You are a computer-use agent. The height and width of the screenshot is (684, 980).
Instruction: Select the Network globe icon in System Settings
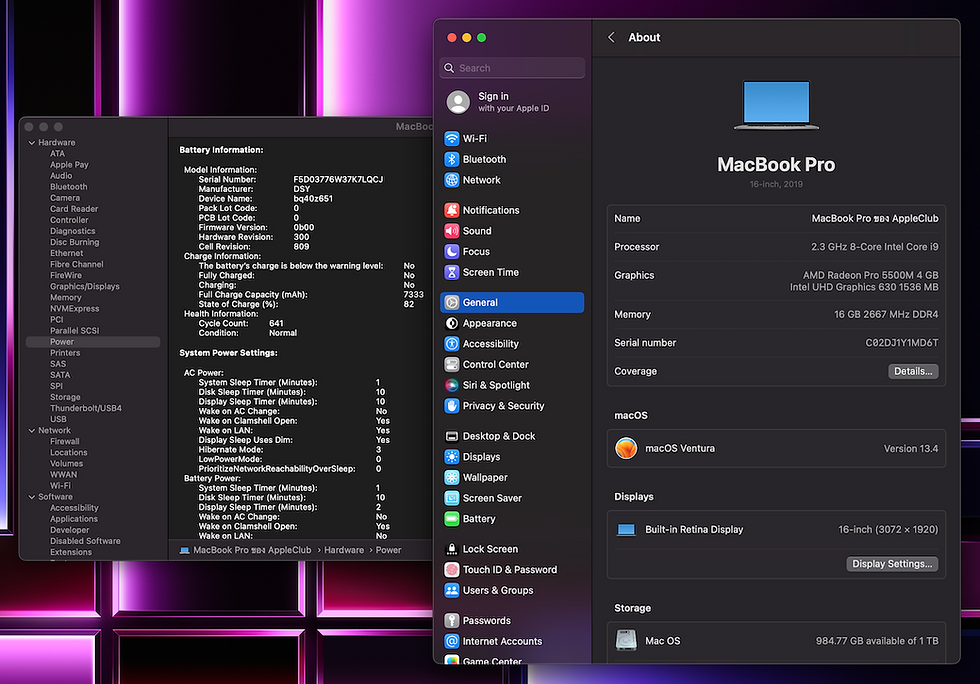[451, 180]
